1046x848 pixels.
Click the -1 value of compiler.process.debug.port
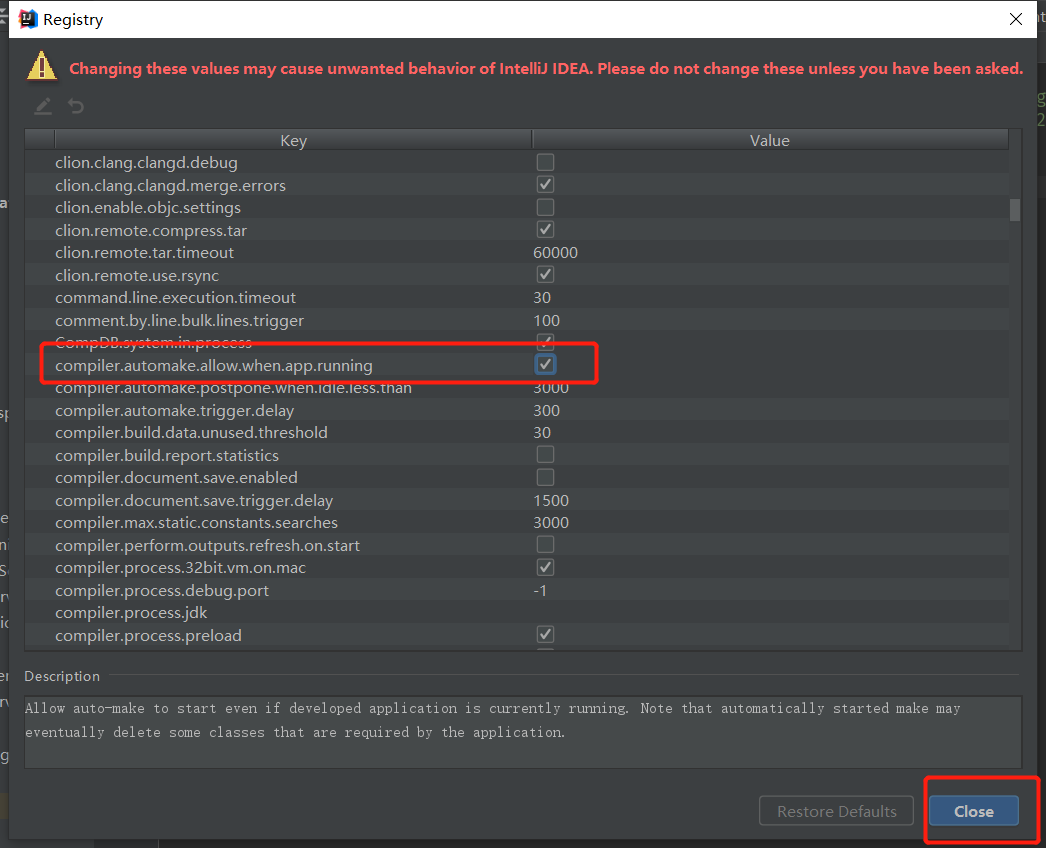click(540, 590)
